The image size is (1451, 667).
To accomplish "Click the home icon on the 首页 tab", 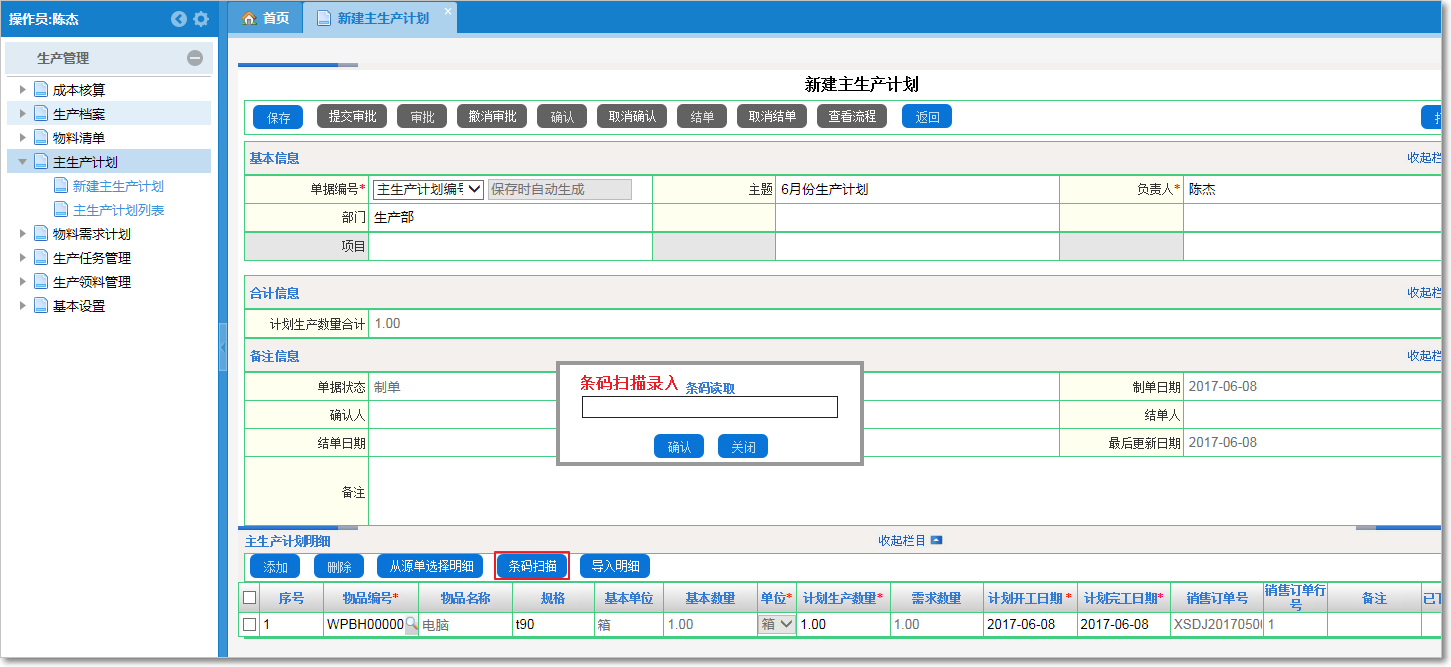I will (x=248, y=17).
